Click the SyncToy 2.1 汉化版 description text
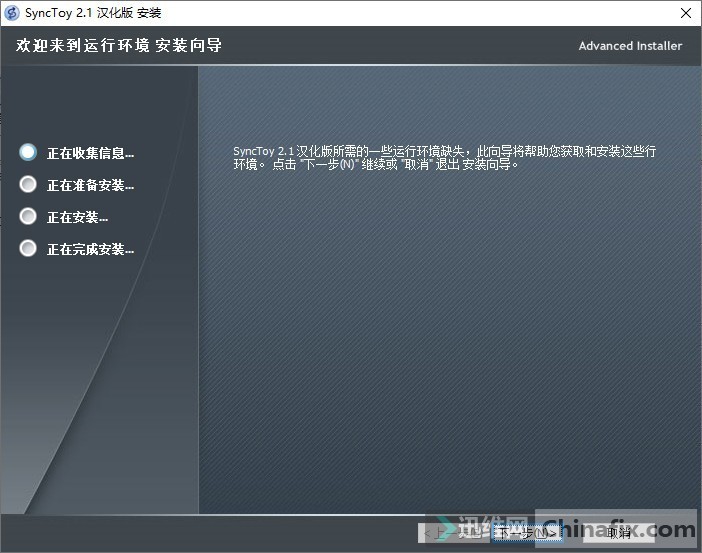Image resolution: width=702 pixels, height=553 pixels. [444, 158]
